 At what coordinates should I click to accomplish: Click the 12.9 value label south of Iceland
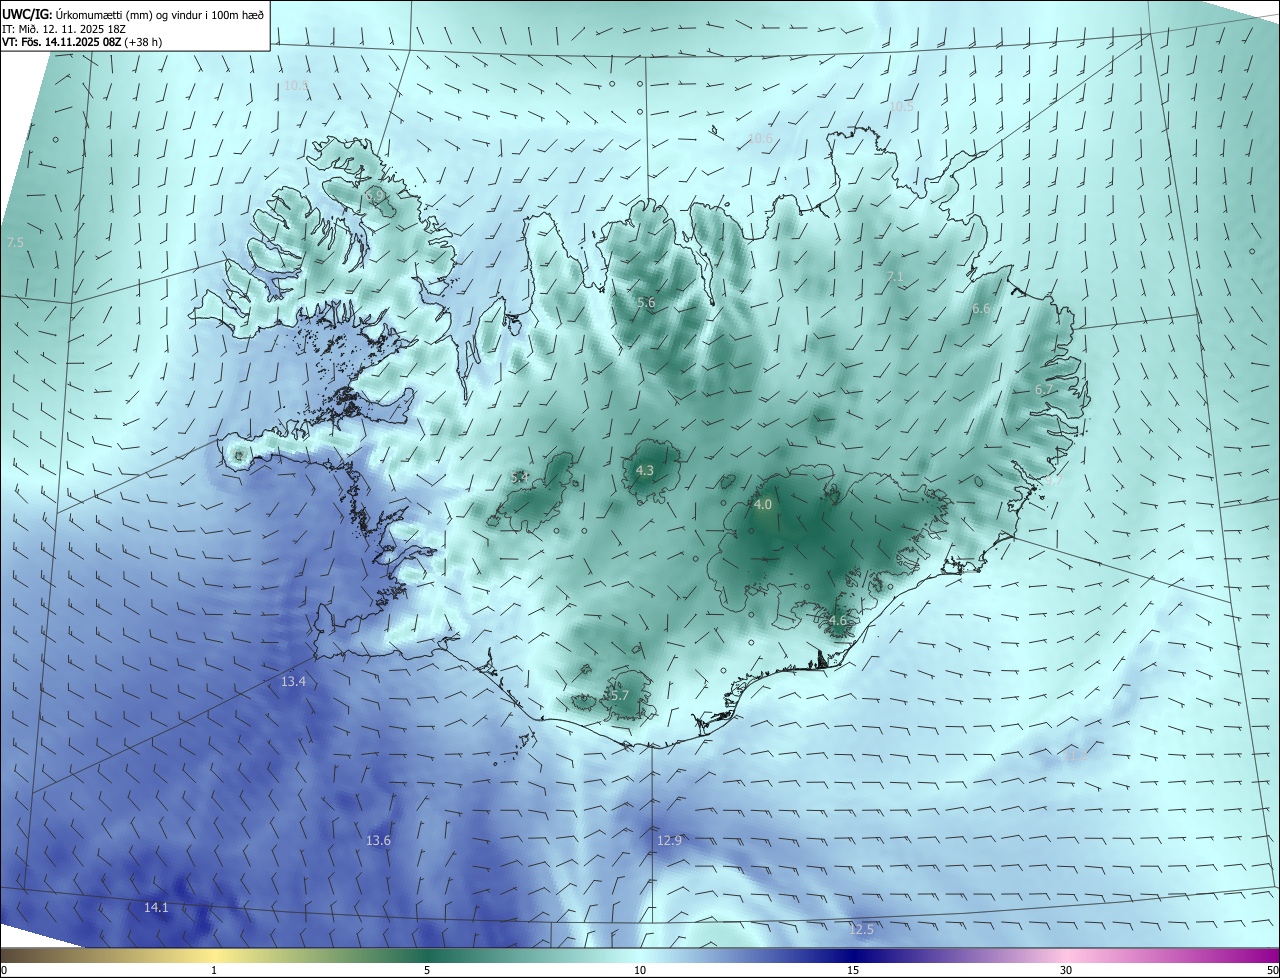pos(669,841)
